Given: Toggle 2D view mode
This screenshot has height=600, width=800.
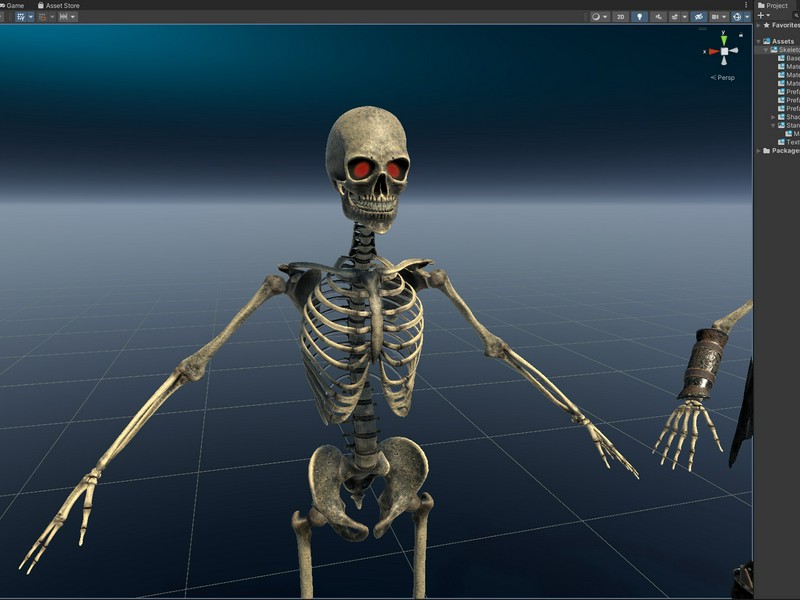Looking at the screenshot, I should point(620,17).
